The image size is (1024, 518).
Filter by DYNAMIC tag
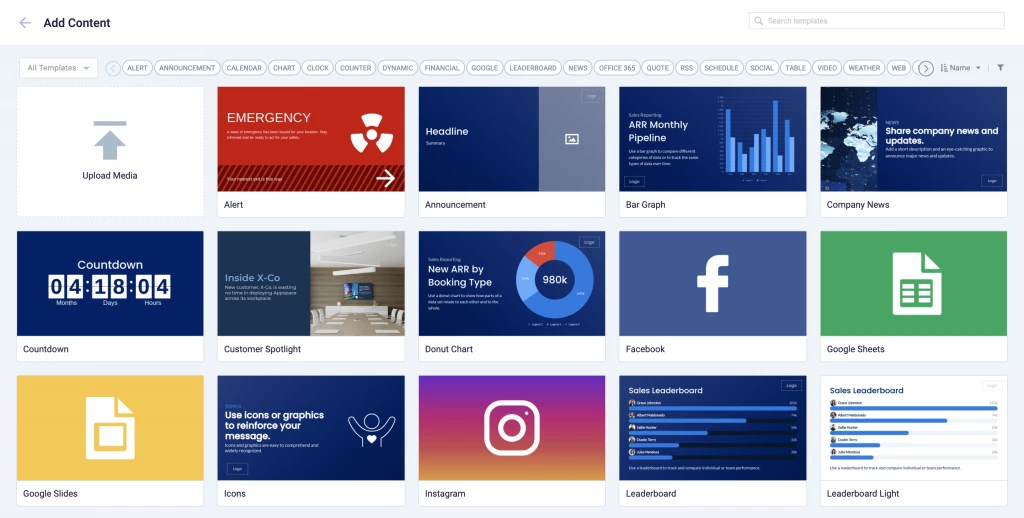coord(398,68)
